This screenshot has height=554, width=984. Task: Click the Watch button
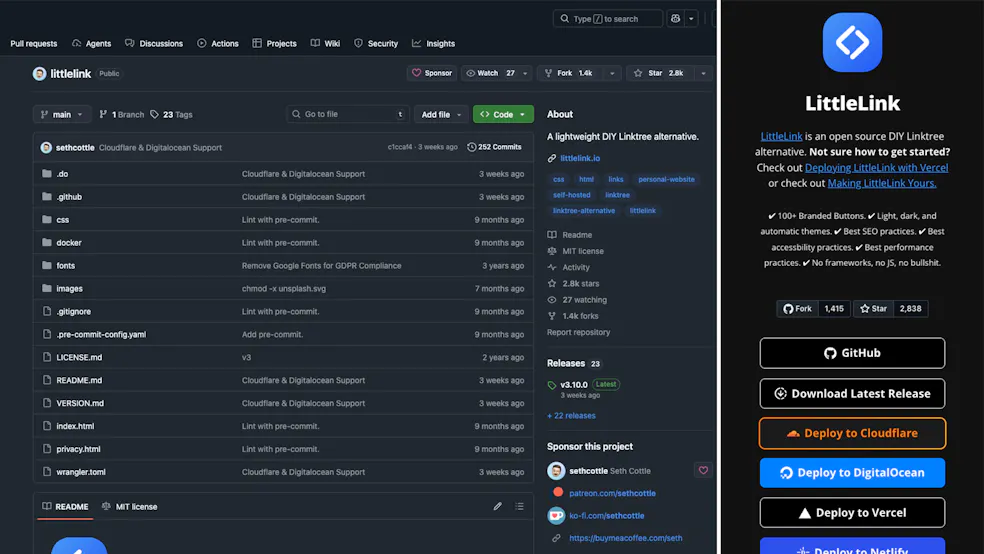click(489, 73)
